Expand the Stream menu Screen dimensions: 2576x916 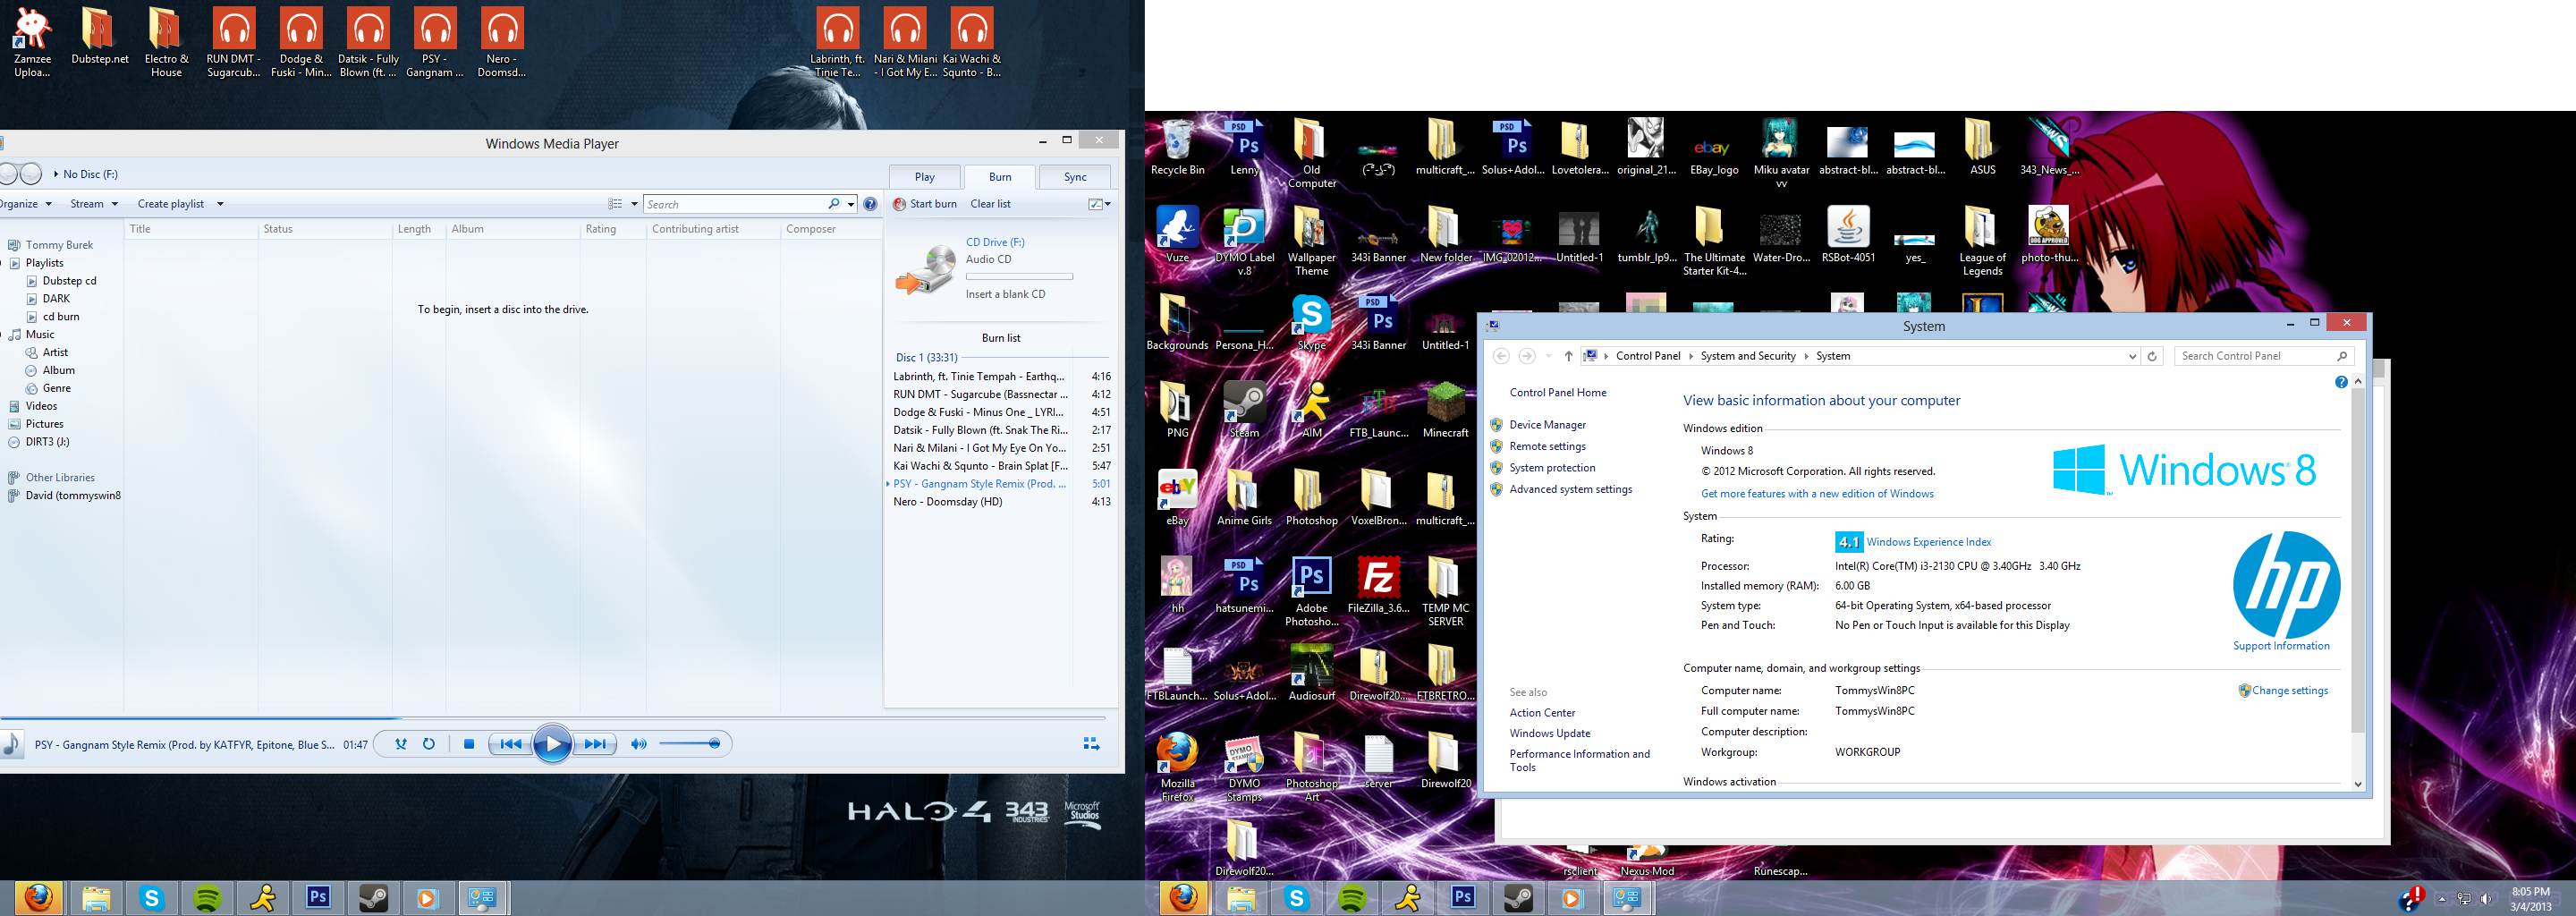(x=94, y=204)
